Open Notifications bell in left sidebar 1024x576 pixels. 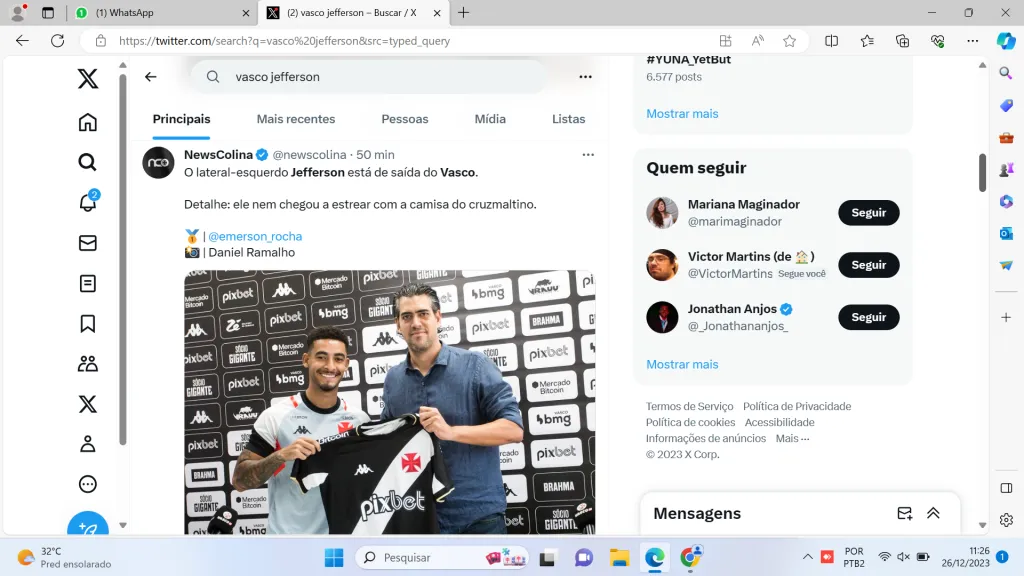click(x=88, y=202)
